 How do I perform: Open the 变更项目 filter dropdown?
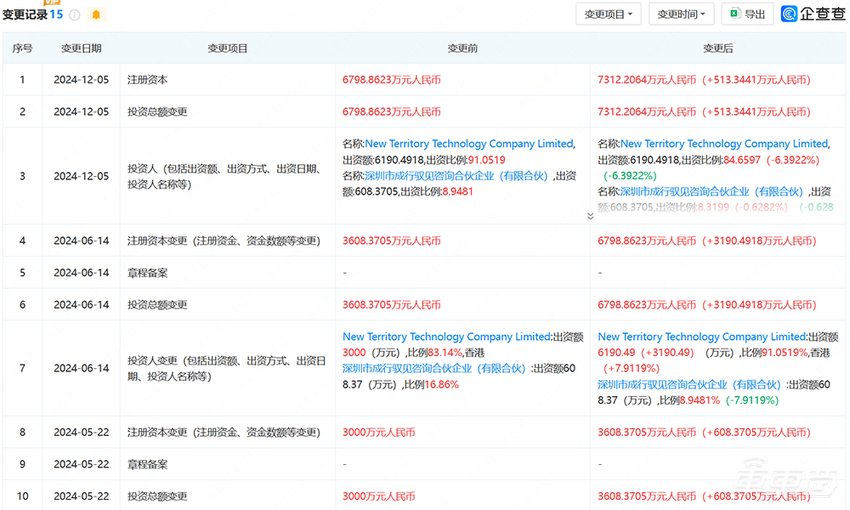tap(608, 14)
